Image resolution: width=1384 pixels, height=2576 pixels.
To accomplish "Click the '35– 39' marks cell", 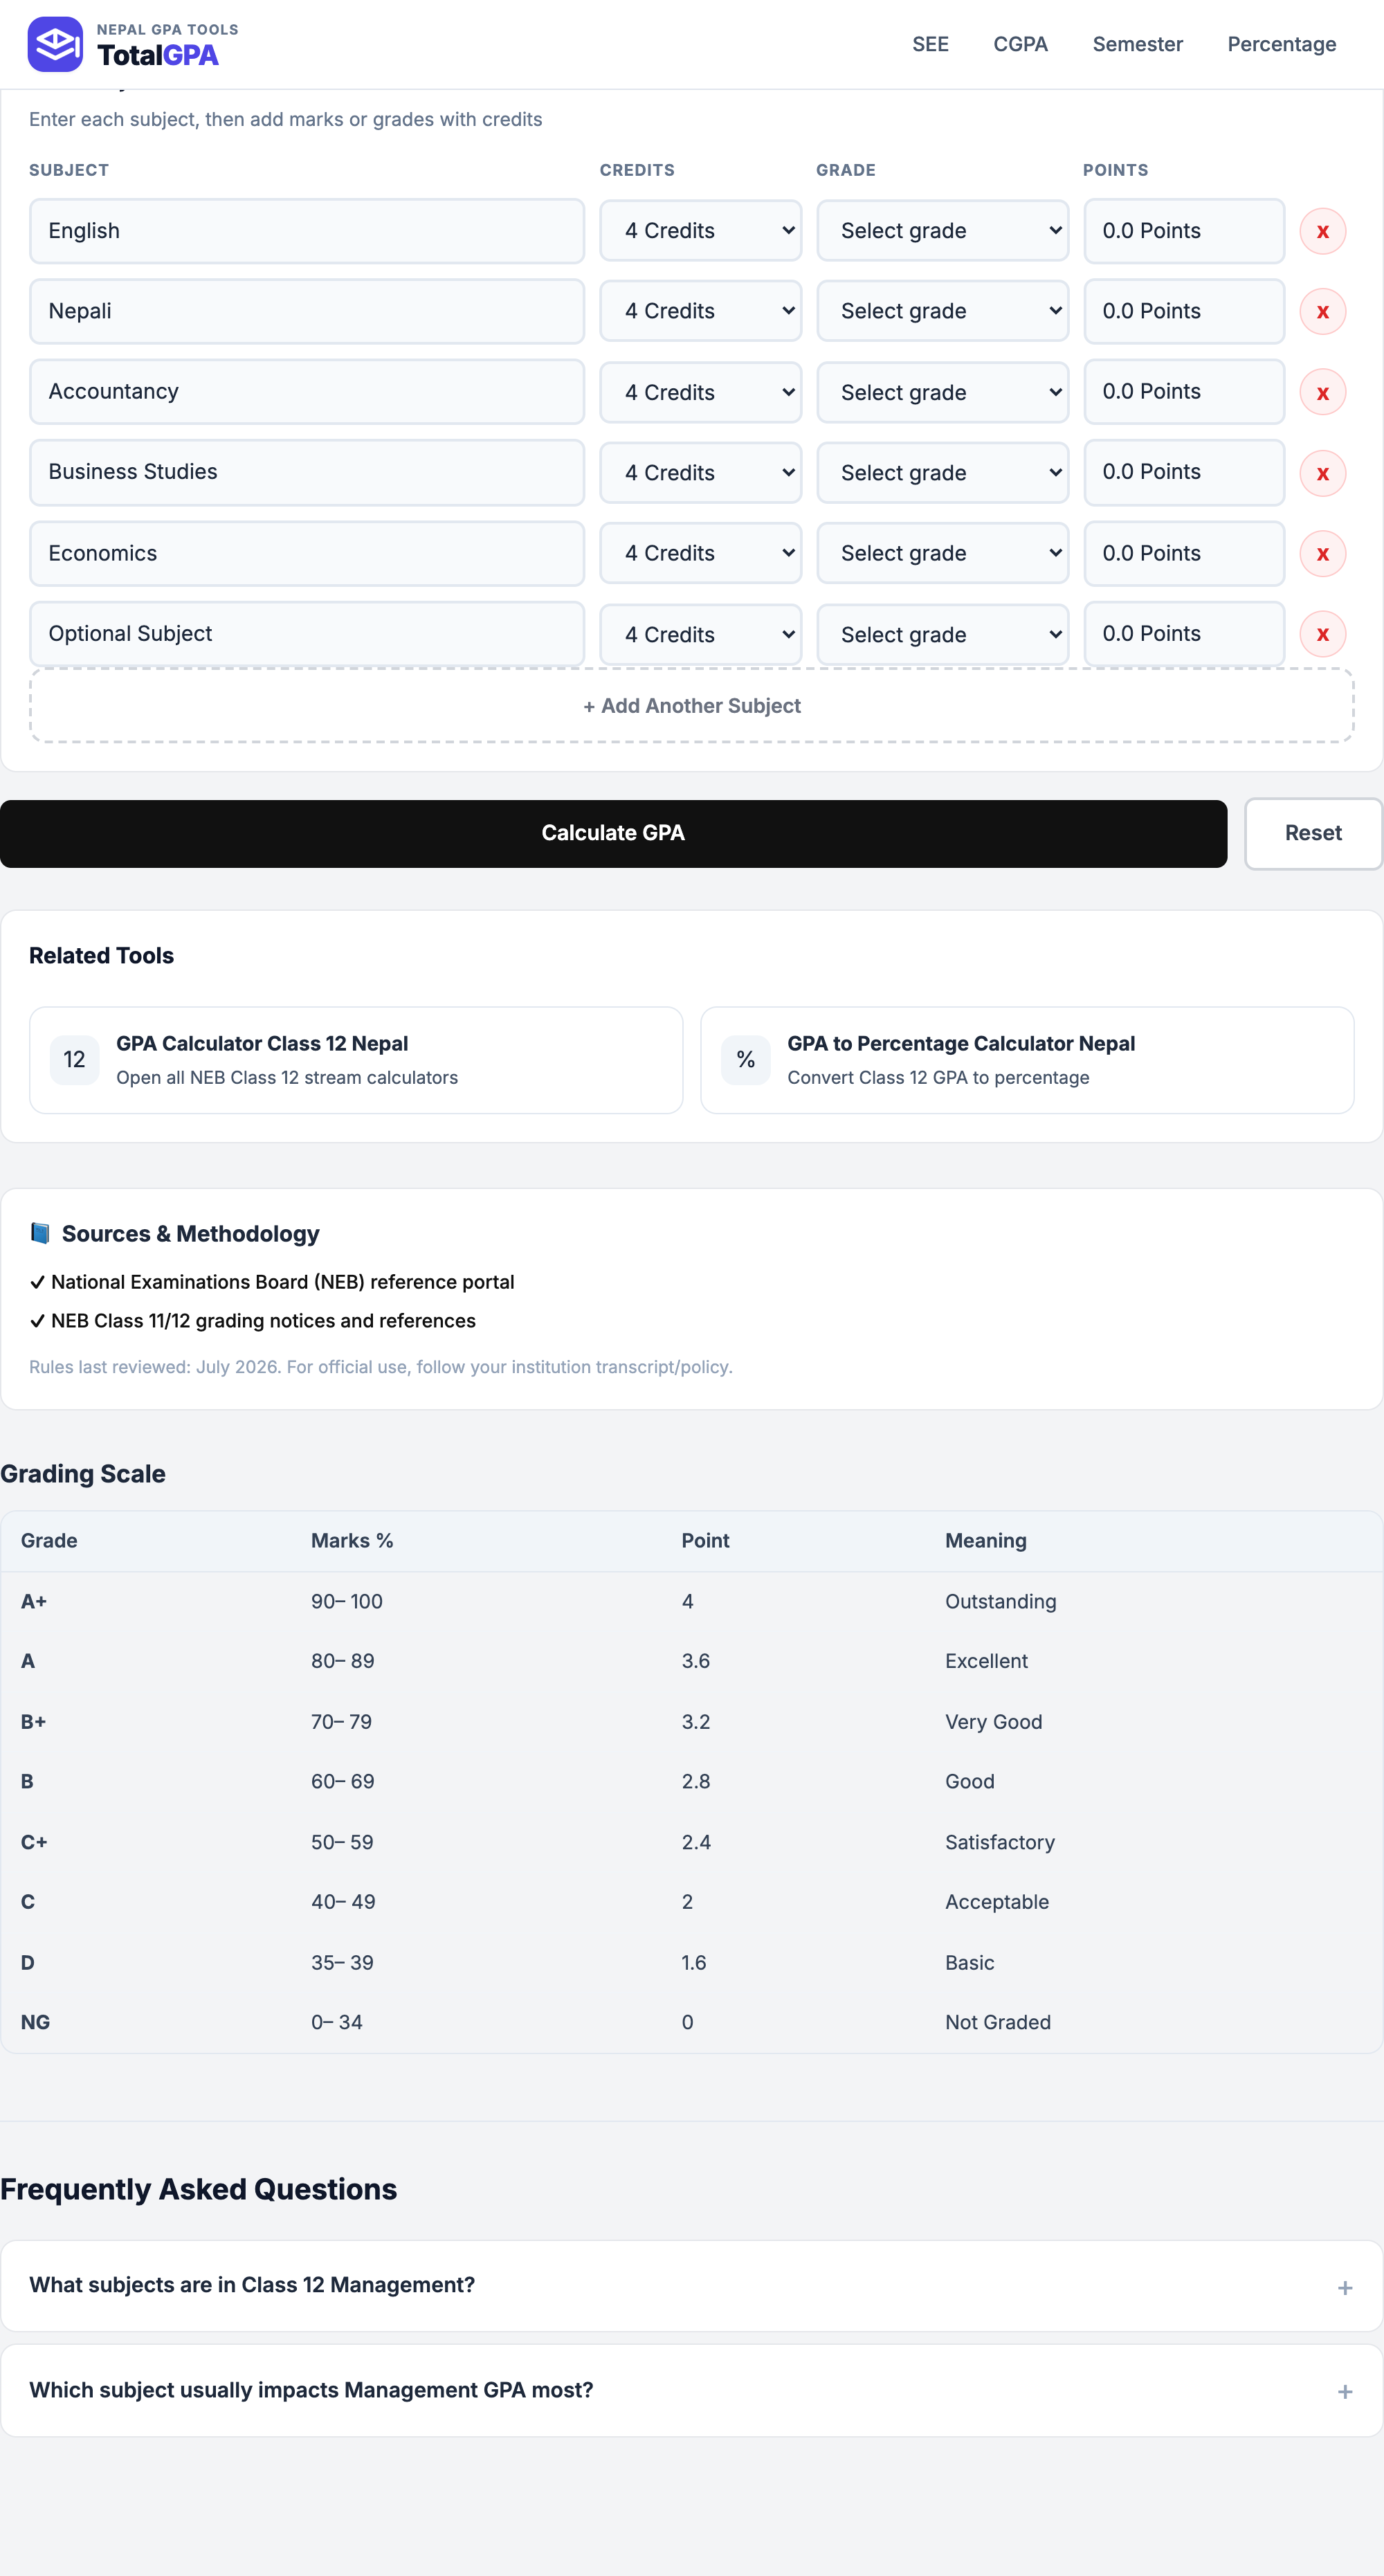I will 342,1962.
